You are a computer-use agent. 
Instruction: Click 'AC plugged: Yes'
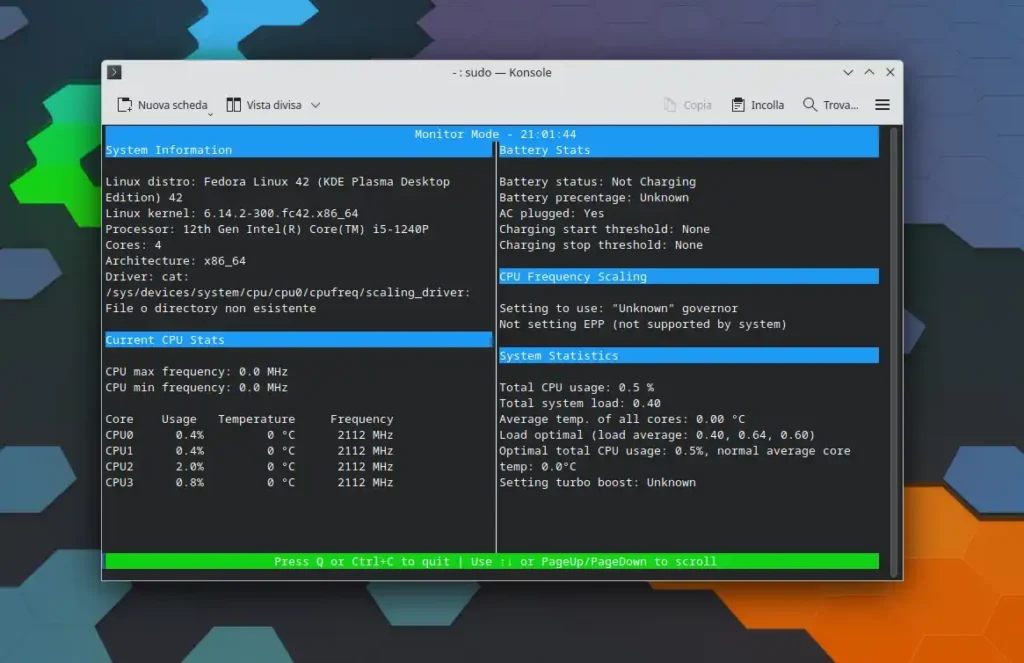point(552,213)
